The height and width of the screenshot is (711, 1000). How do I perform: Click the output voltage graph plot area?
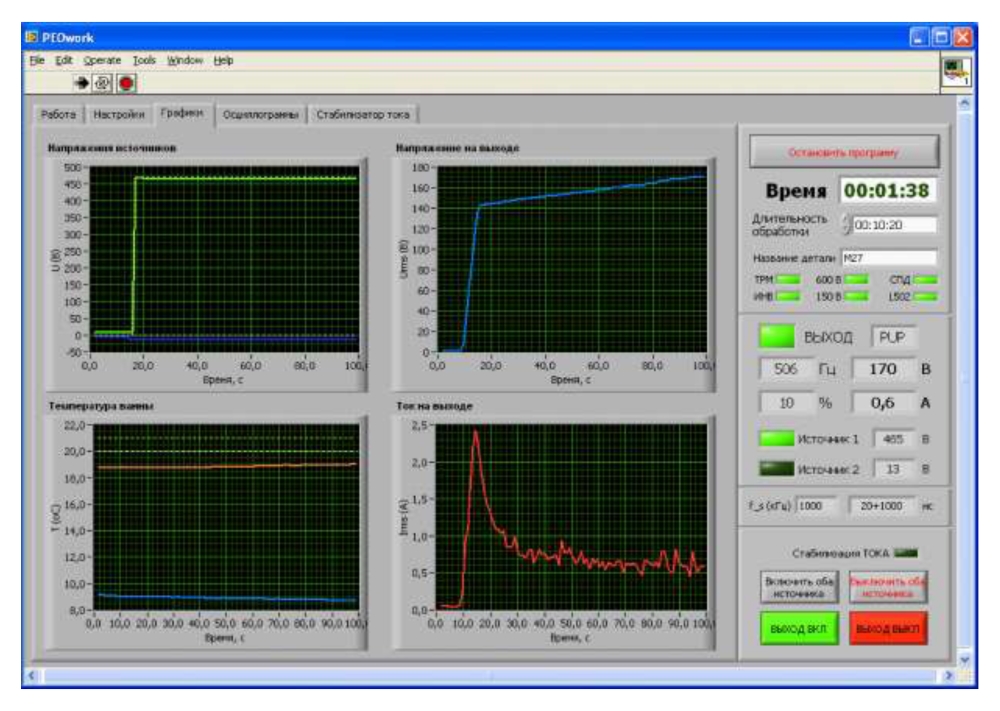[x=572, y=259]
